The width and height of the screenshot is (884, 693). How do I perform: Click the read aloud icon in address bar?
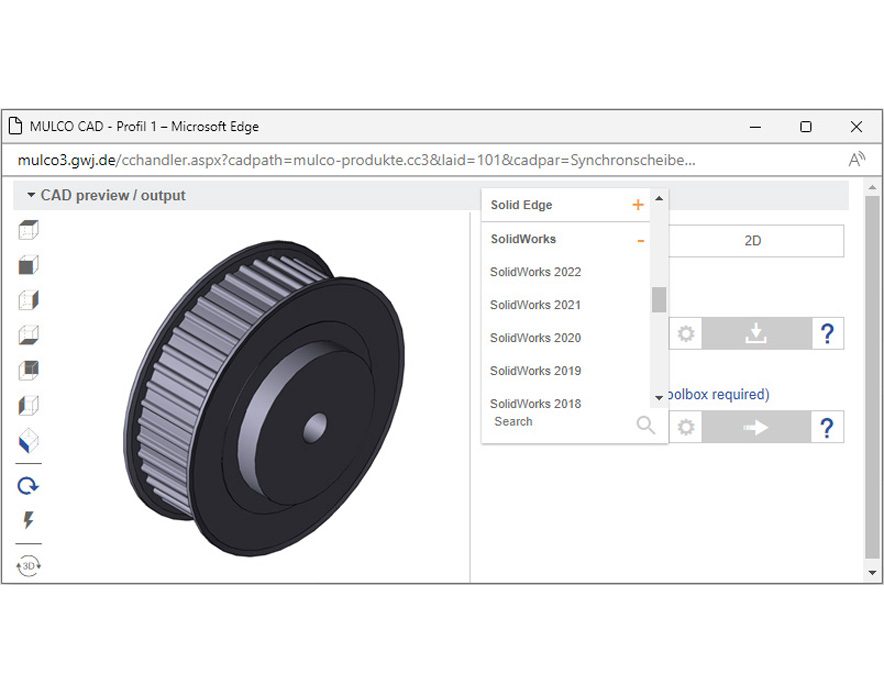856,160
